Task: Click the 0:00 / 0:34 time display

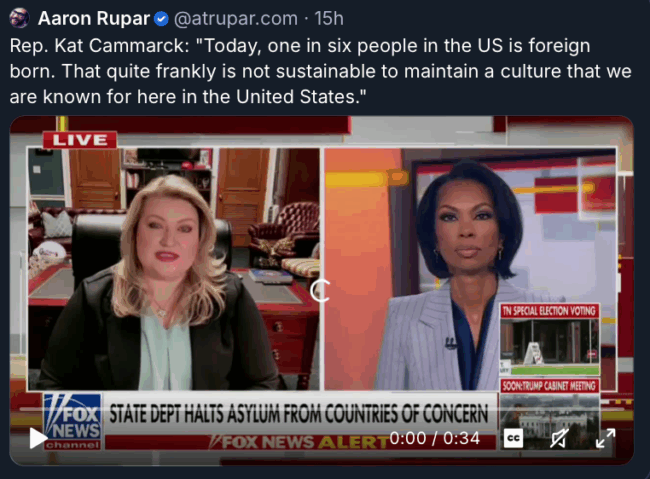Action: (x=434, y=438)
